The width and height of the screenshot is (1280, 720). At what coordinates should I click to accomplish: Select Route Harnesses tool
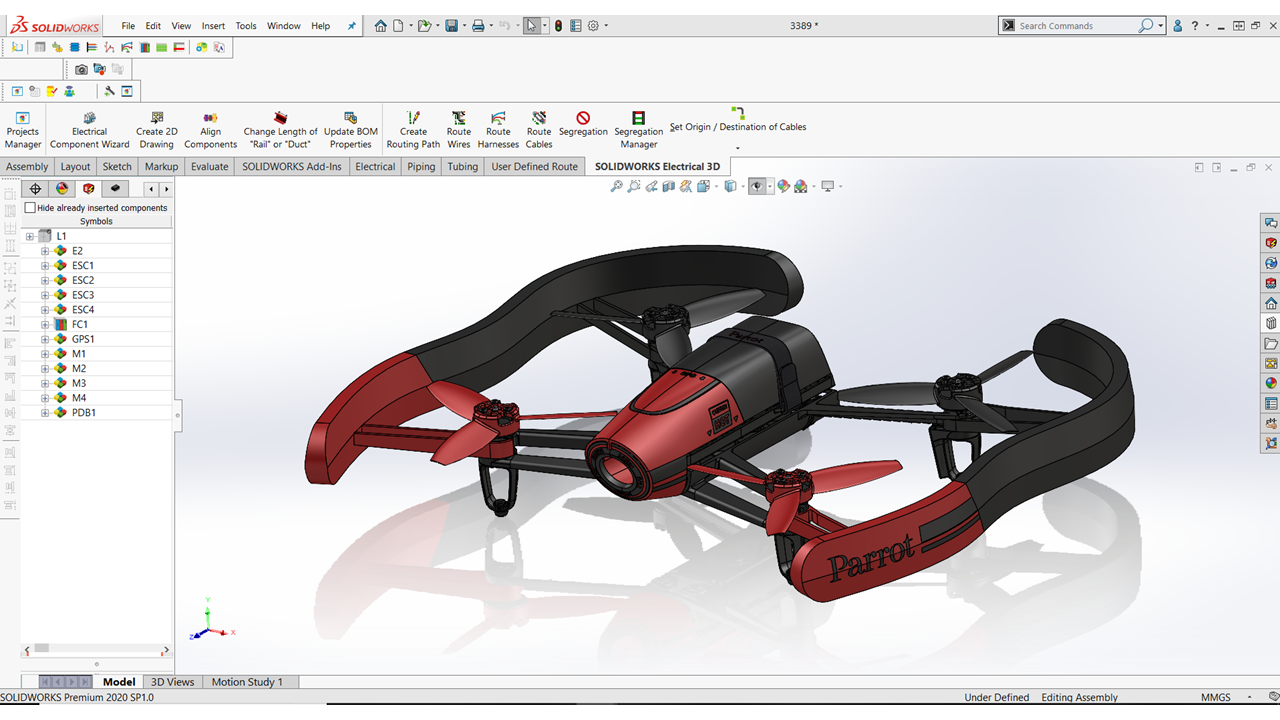(x=498, y=130)
